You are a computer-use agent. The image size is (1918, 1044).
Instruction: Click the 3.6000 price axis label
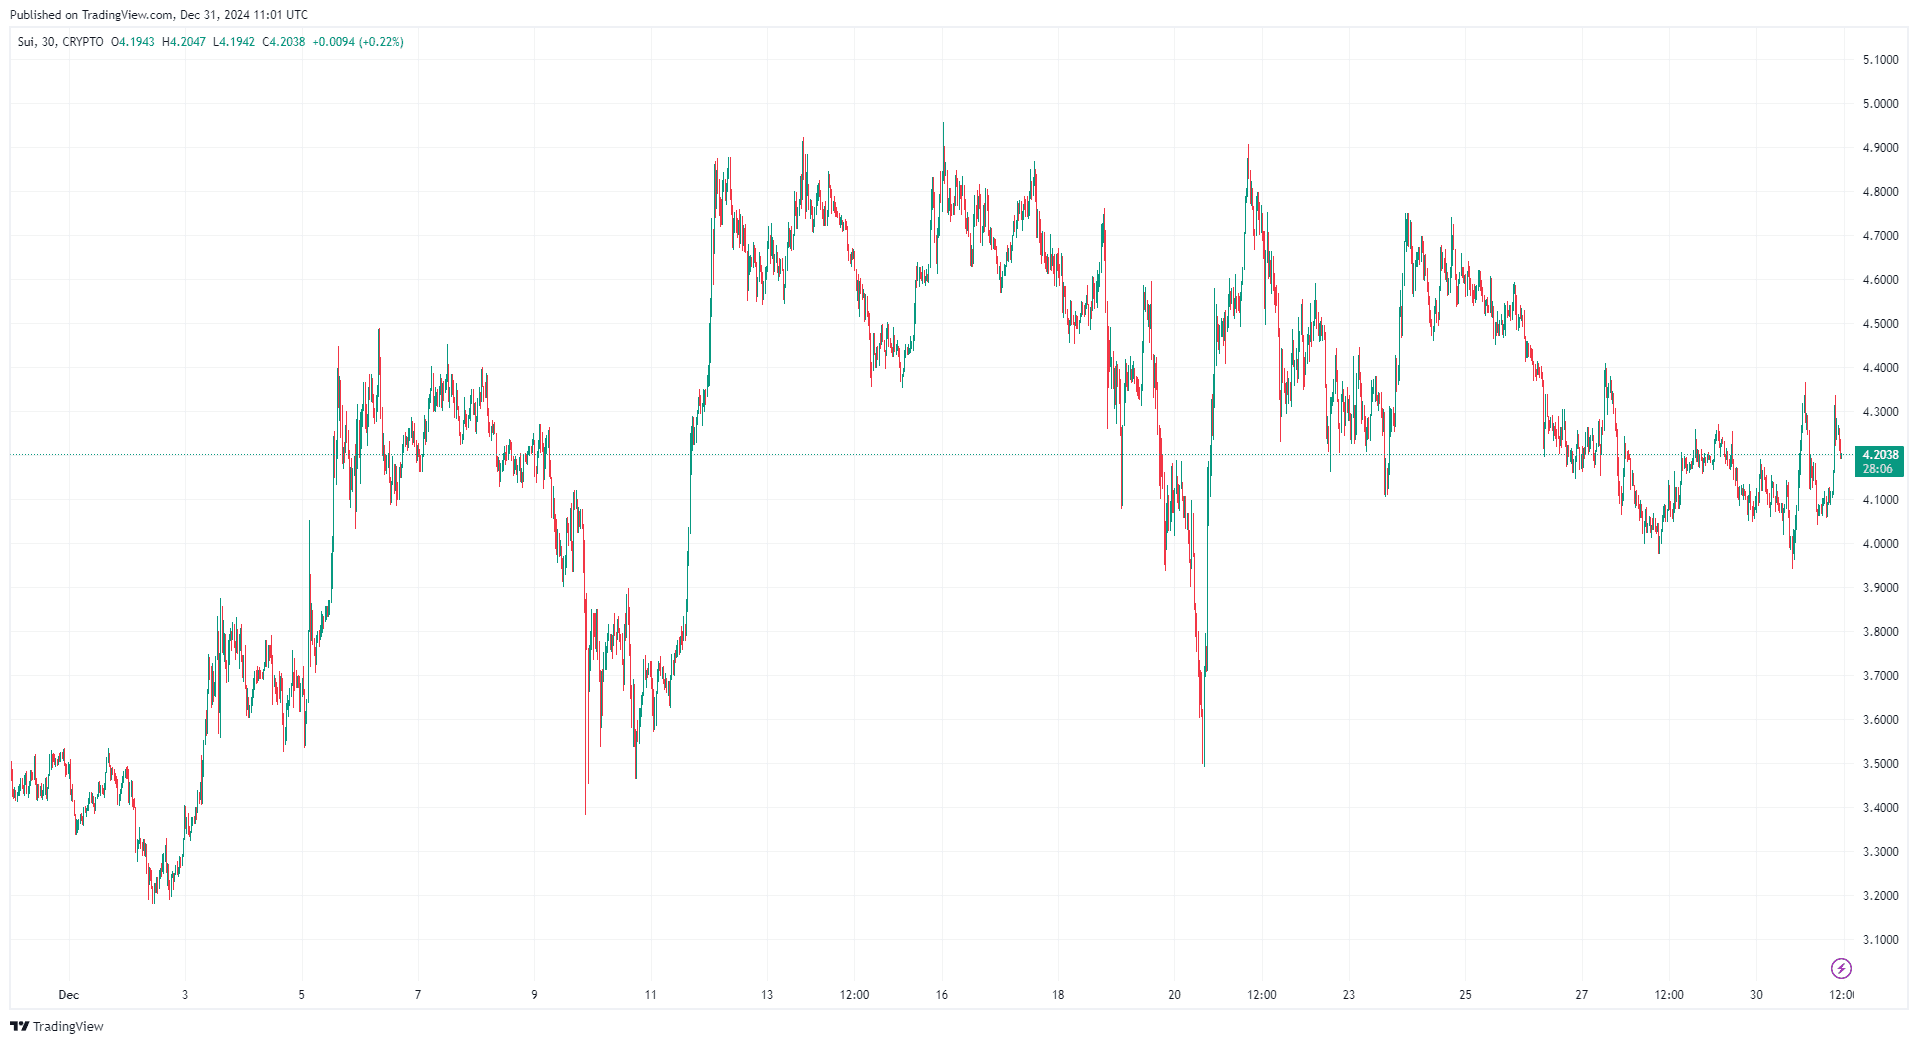point(1880,720)
